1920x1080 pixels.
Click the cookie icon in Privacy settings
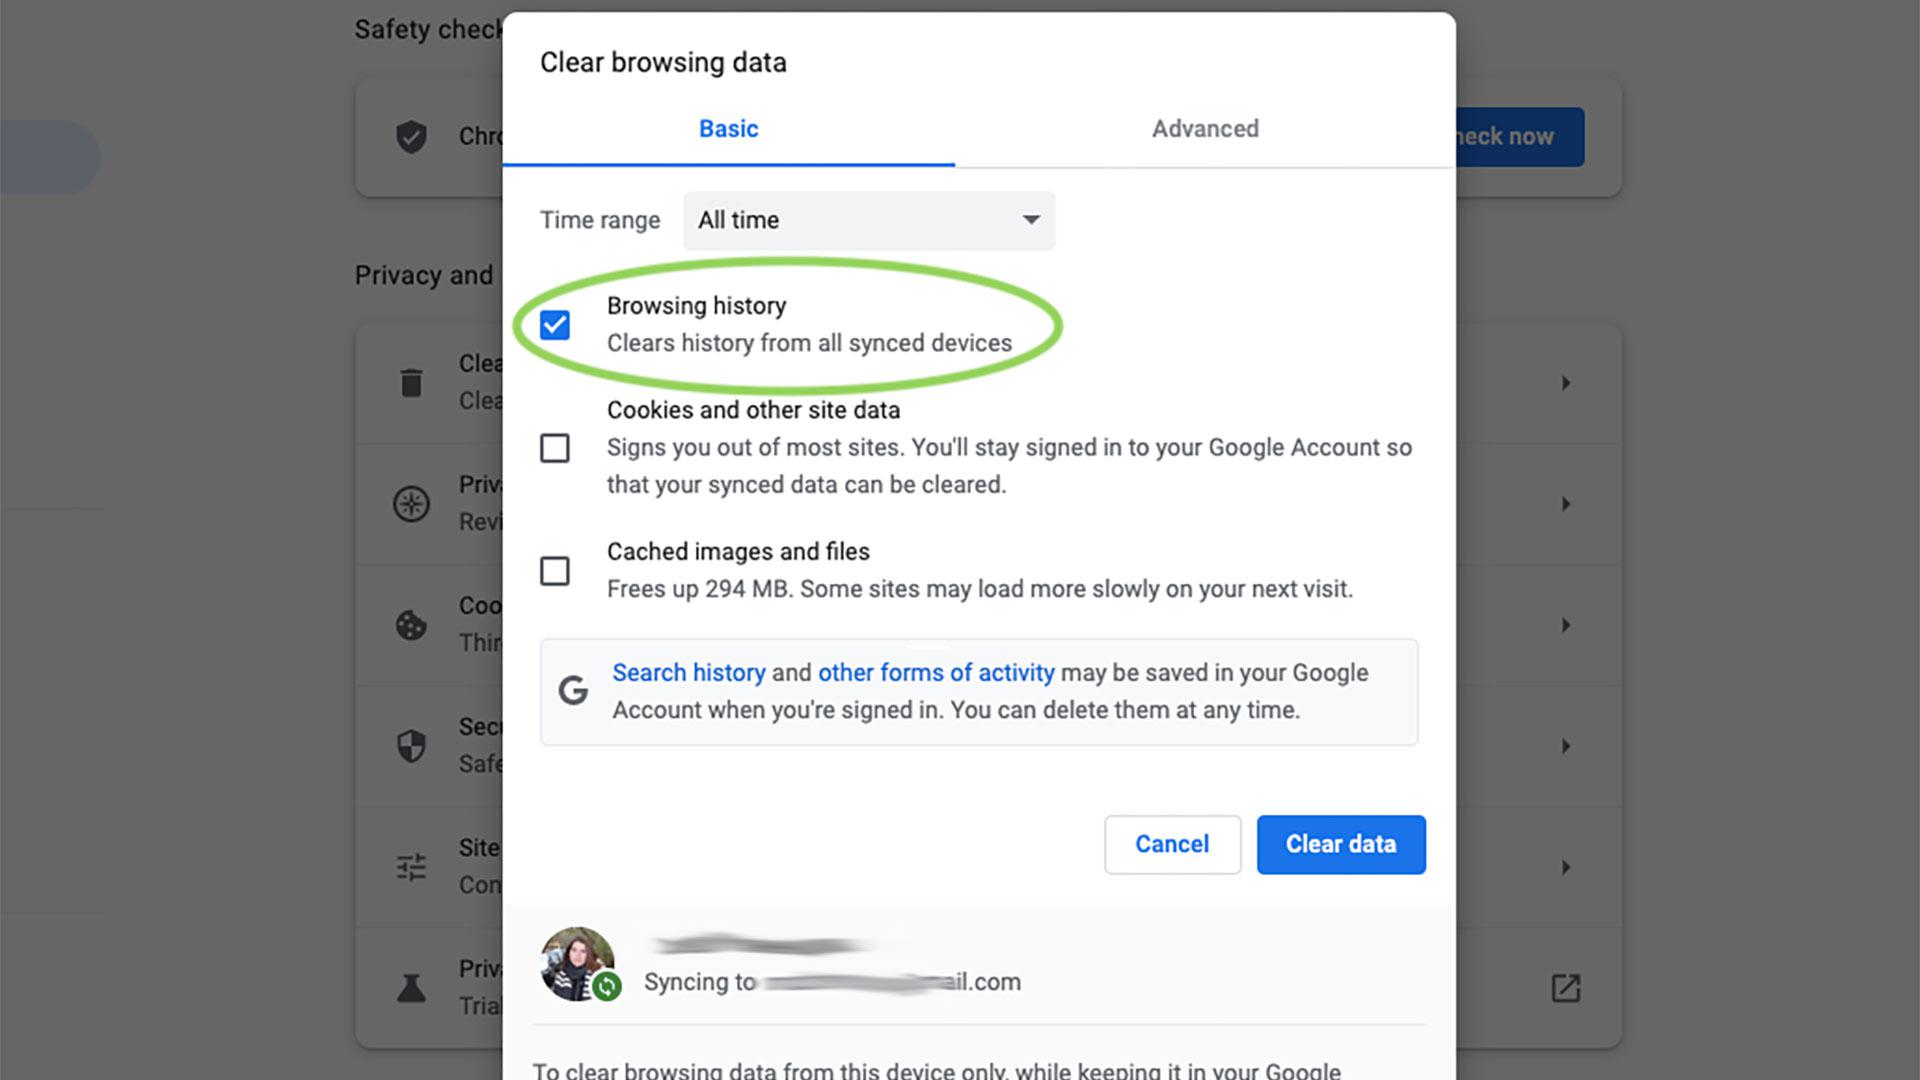[x=411, y=624]
